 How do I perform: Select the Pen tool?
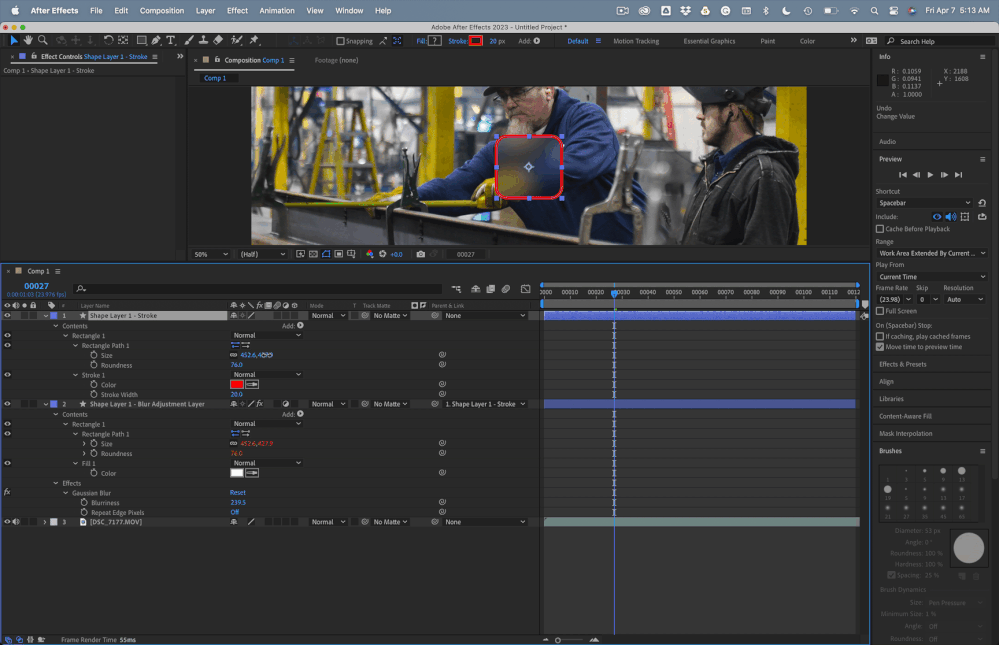(156, 40)
